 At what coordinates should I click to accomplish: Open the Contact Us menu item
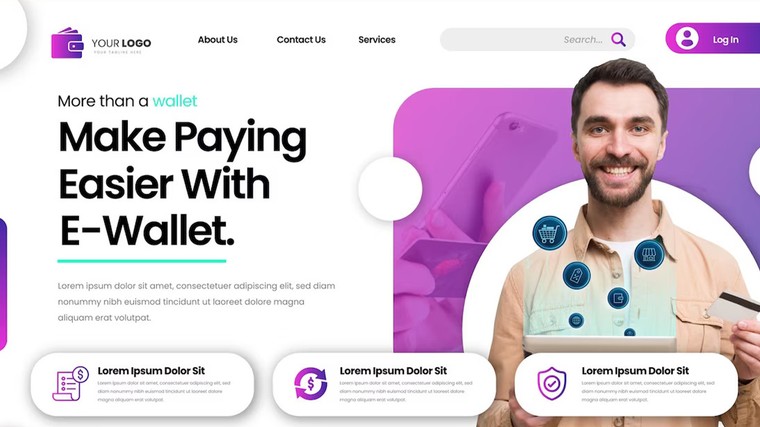click(x=301, y=40)
